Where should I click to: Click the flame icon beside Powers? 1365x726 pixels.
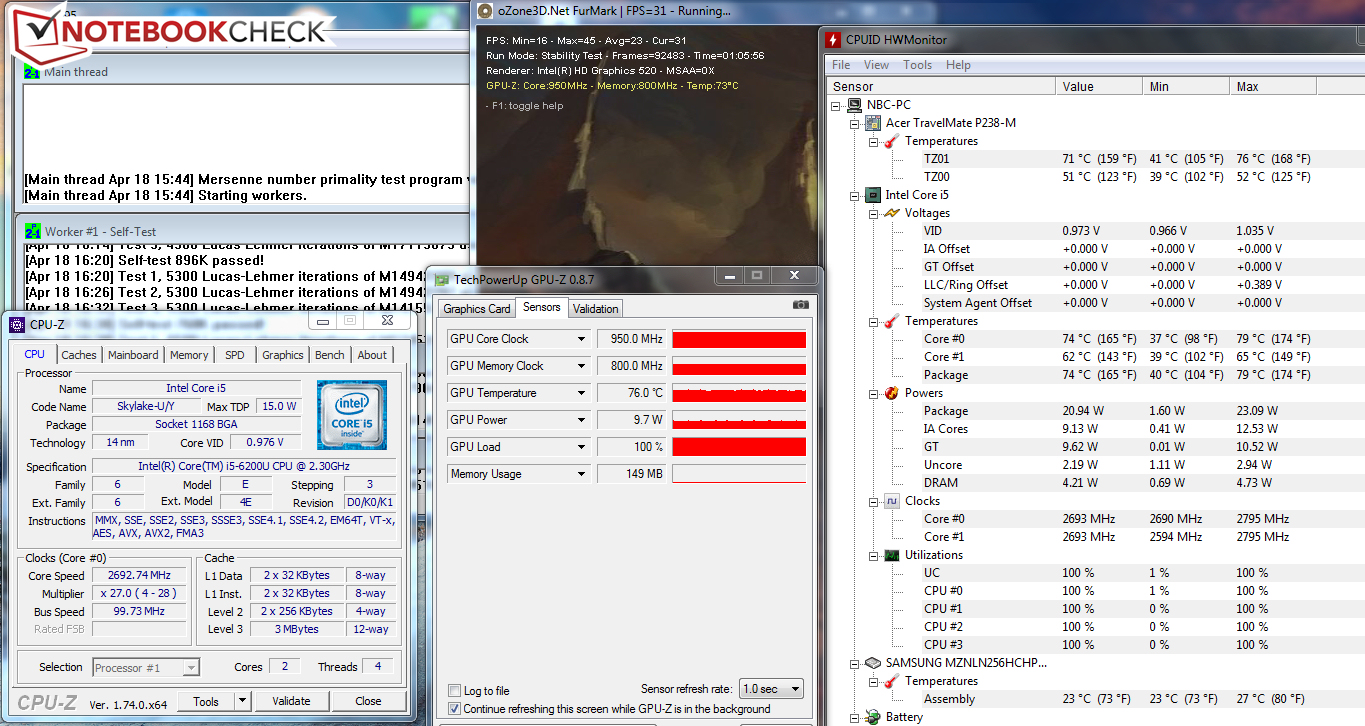892,393
